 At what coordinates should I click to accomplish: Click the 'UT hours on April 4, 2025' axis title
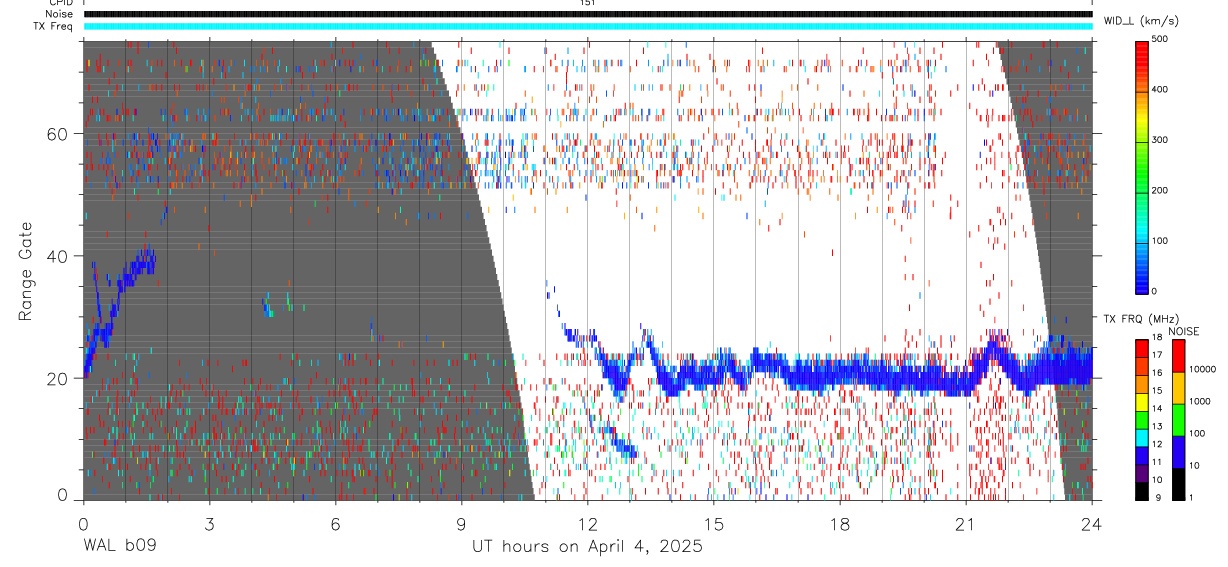click(x=587, y=547)
